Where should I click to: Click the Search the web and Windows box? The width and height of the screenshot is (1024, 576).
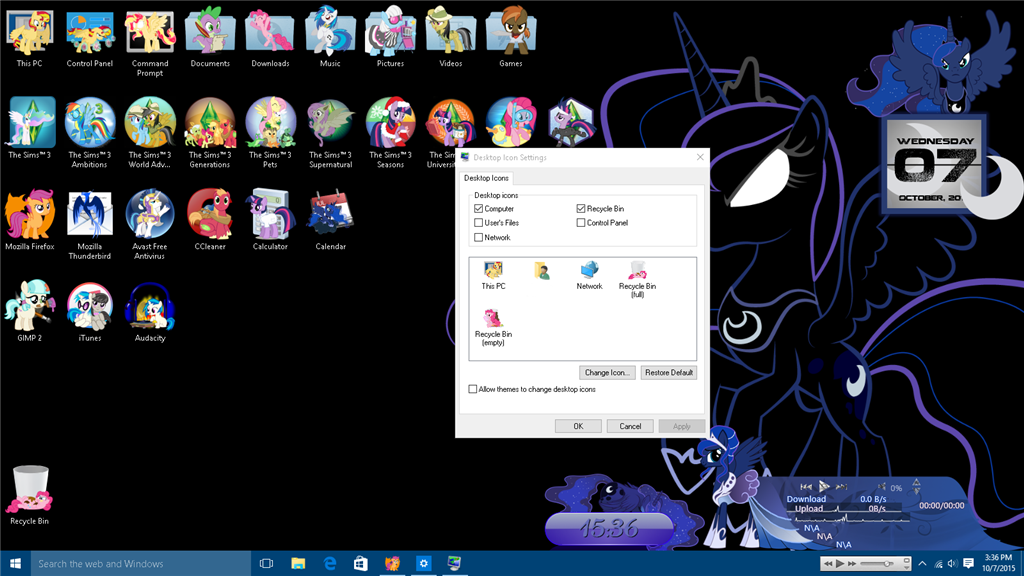[x=140, y=564]
